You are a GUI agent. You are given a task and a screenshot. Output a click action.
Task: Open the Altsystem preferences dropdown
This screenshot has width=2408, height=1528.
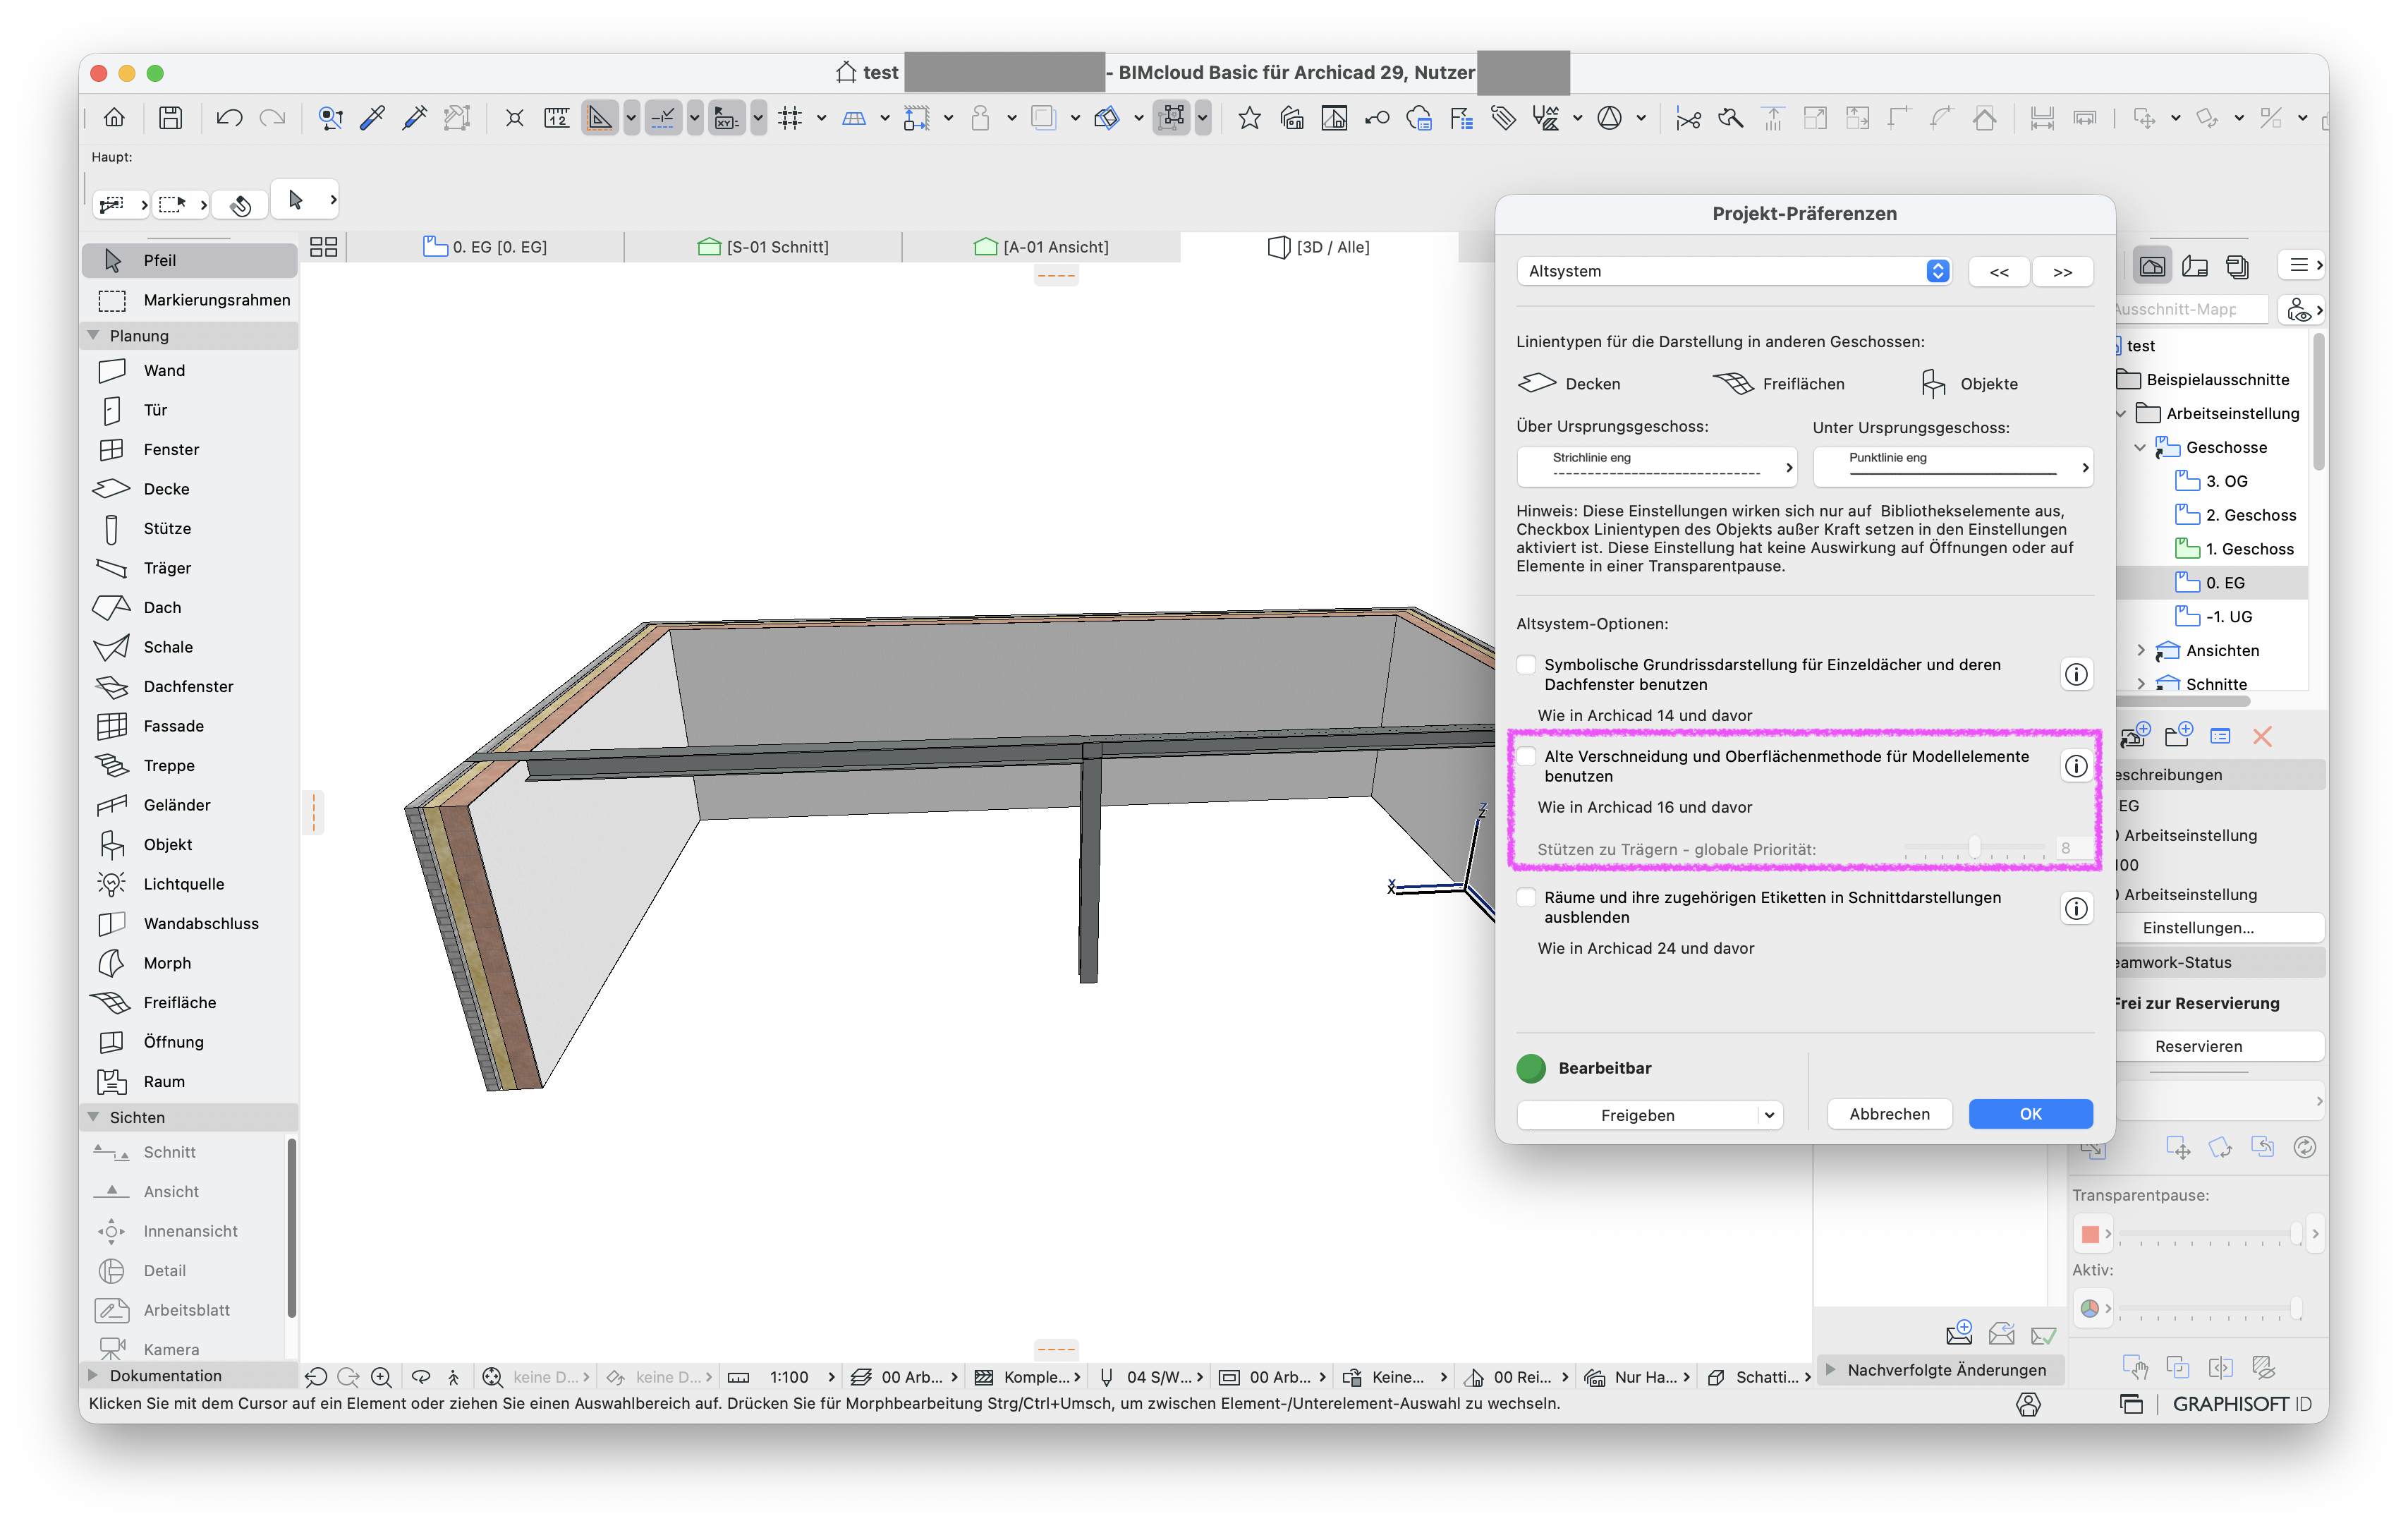[1734, 271]
